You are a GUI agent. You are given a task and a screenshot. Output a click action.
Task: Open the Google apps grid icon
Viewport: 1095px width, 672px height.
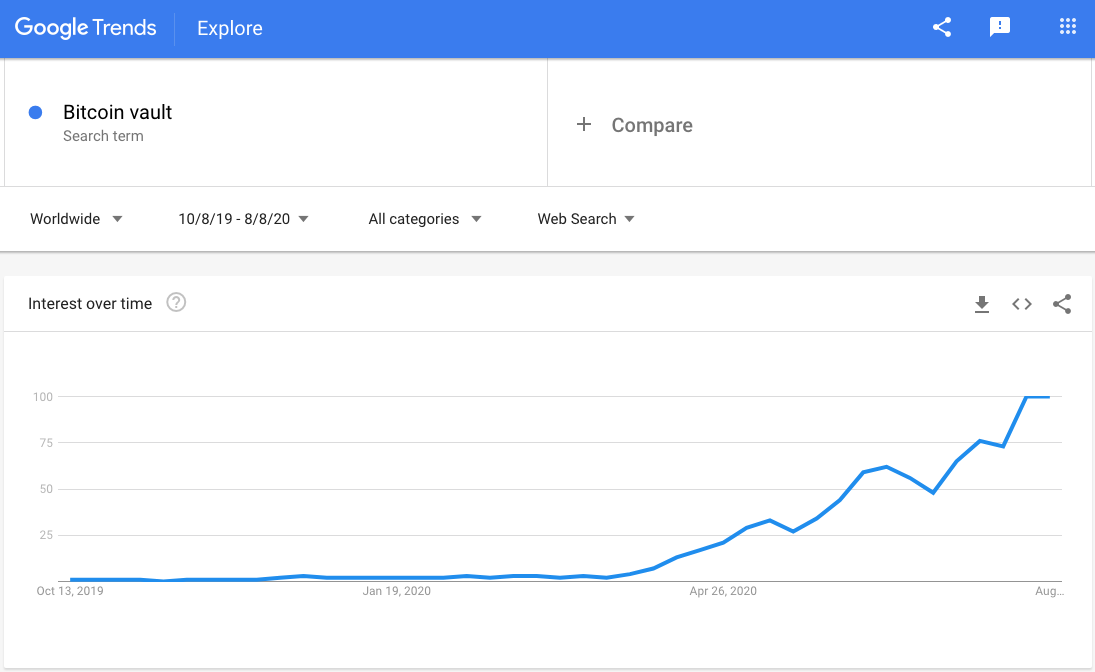(x=1067, y=27)
